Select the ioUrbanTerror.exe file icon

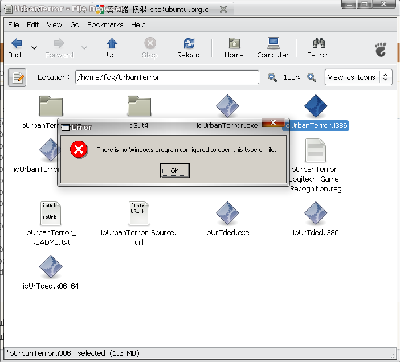pyautogui.click(x=227, y=106)
